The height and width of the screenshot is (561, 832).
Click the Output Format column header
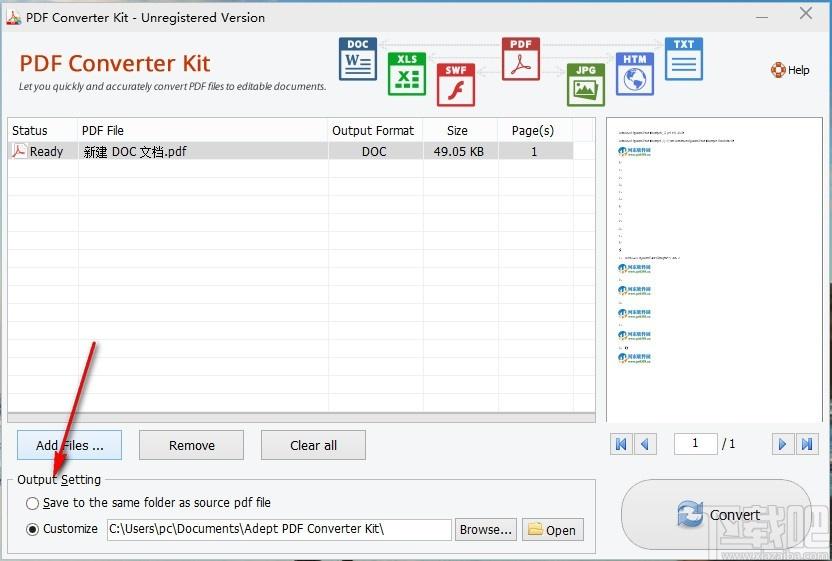(x=375, y=131)
